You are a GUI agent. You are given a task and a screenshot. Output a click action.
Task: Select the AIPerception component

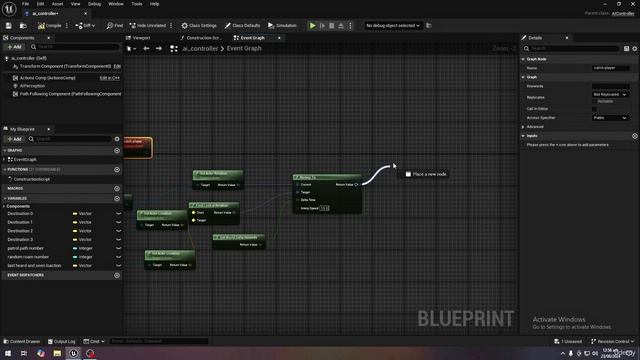click(x=32, y=86)
